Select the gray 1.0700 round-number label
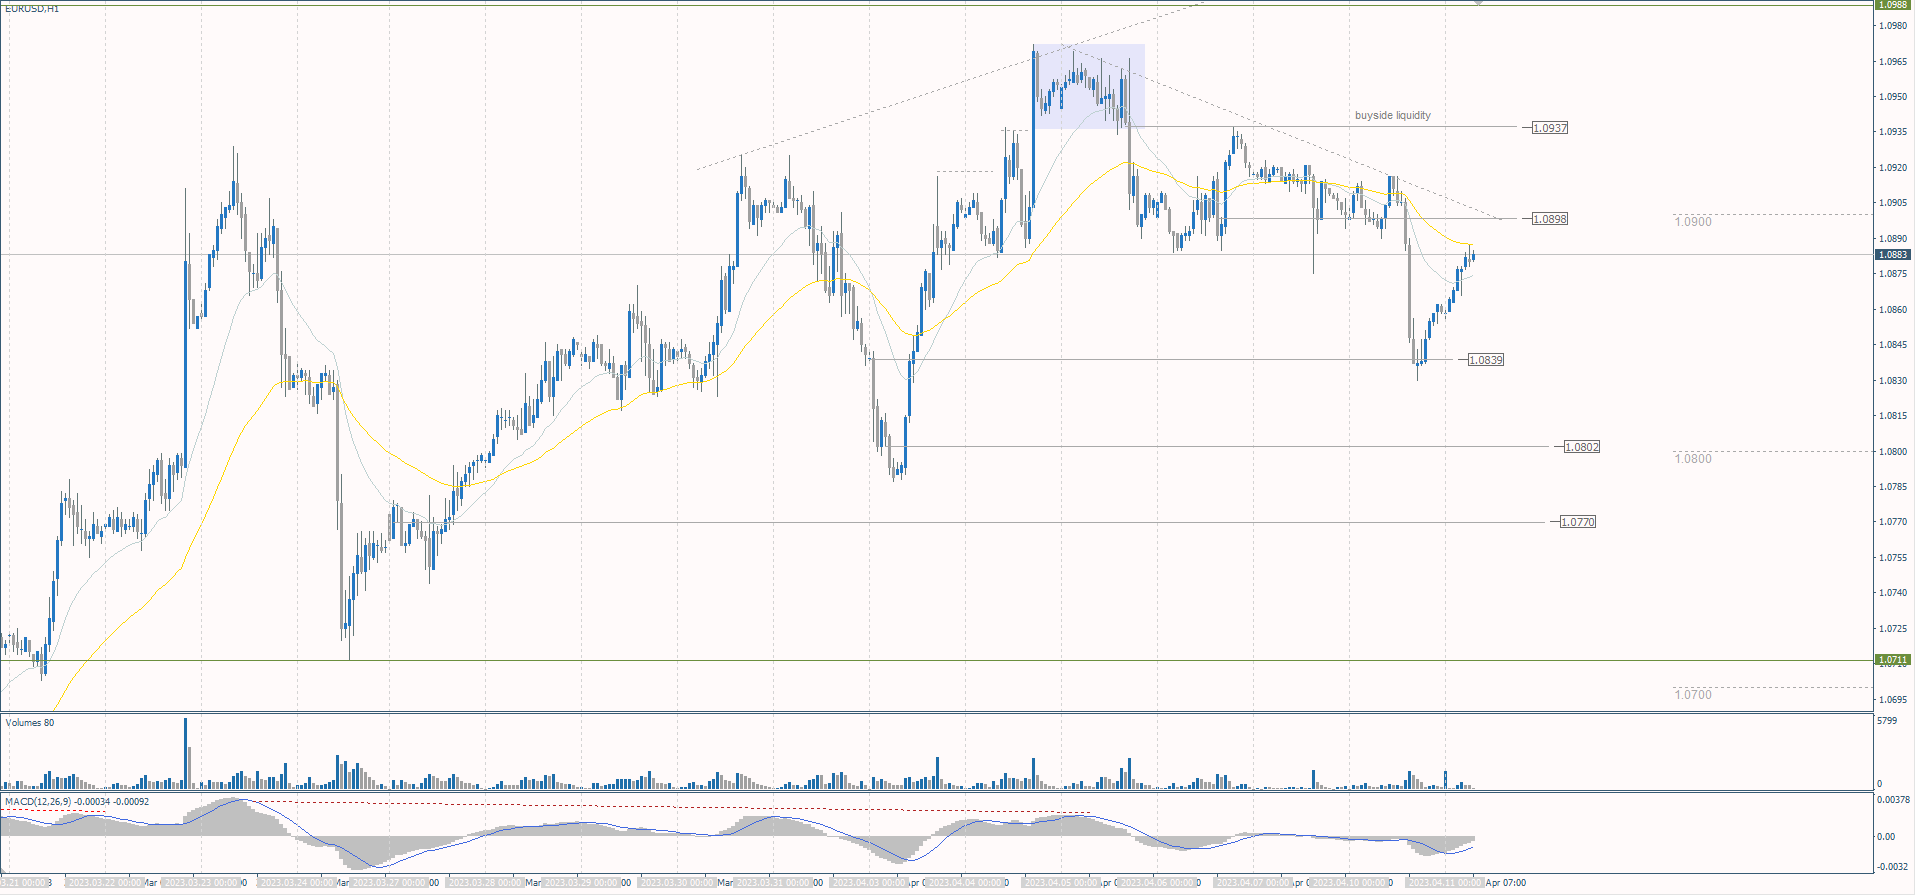 (x=1693, y=695)
